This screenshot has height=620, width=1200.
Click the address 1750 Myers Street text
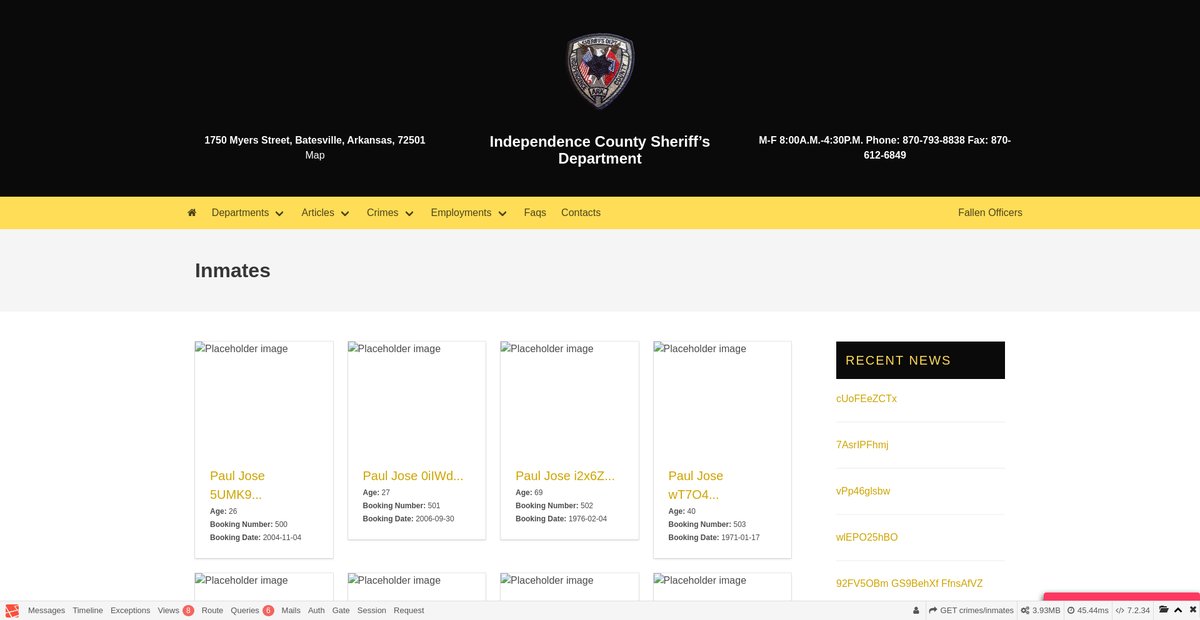click(x=315, y=140)
